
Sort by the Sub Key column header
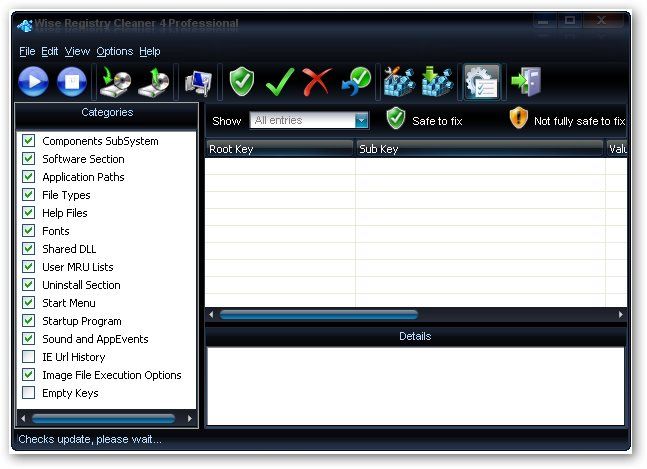(x=480, y=148)
